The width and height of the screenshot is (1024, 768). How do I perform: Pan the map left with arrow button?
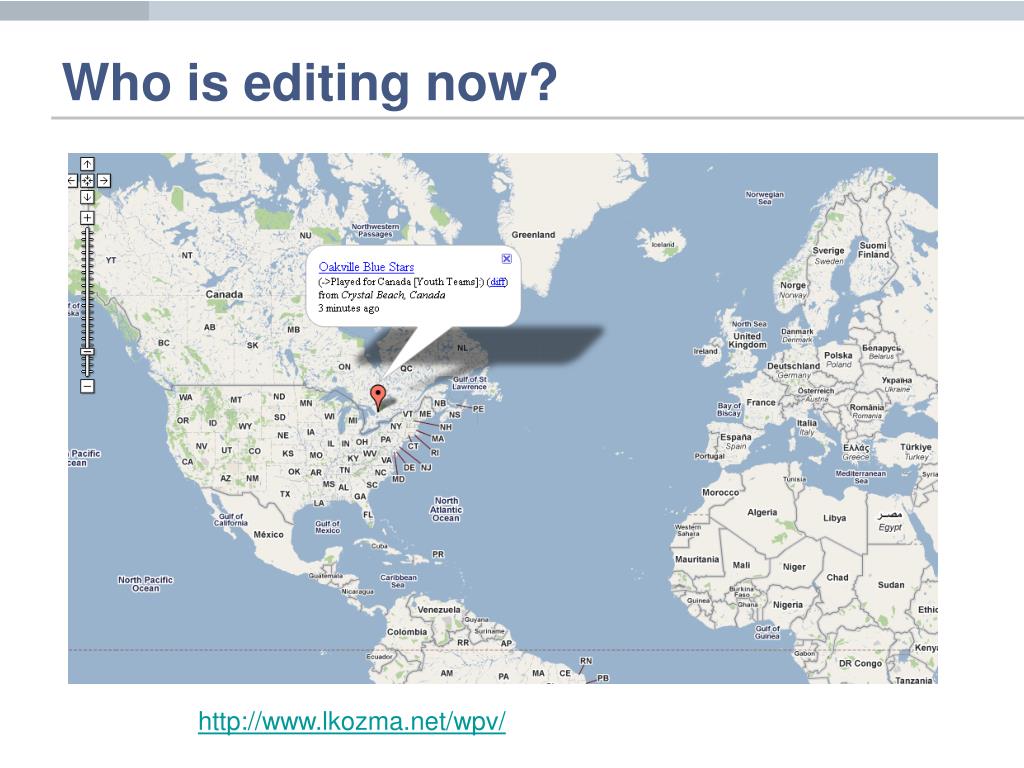[72, 180]
